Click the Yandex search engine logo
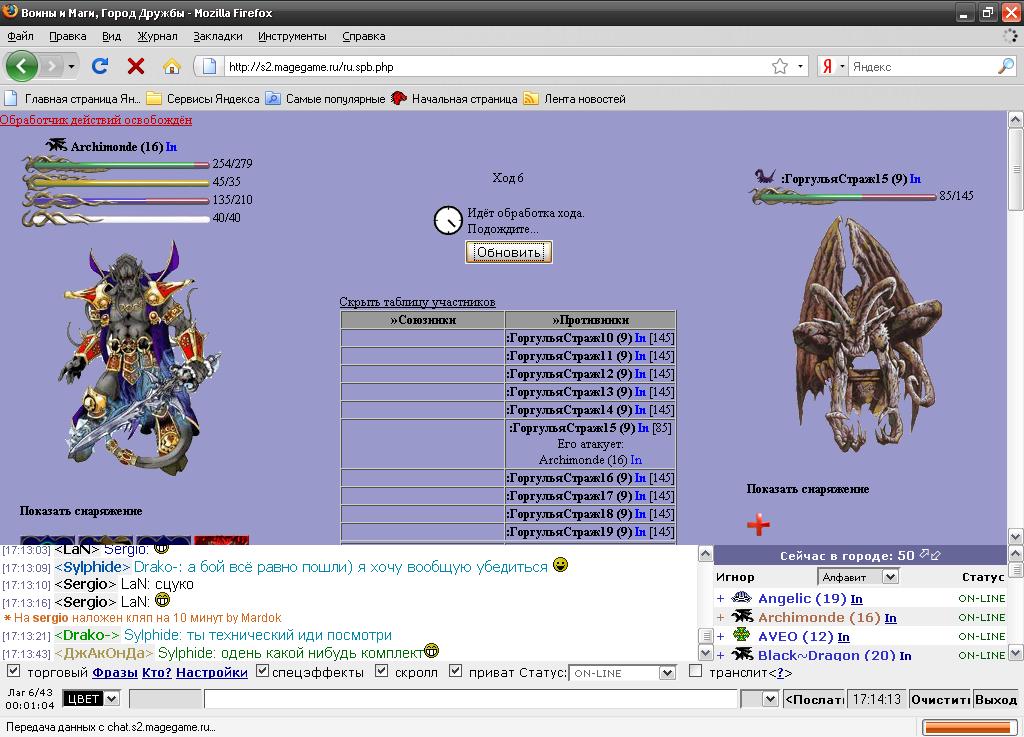This screenshot has height=737, width=1024. click(827, 67)
